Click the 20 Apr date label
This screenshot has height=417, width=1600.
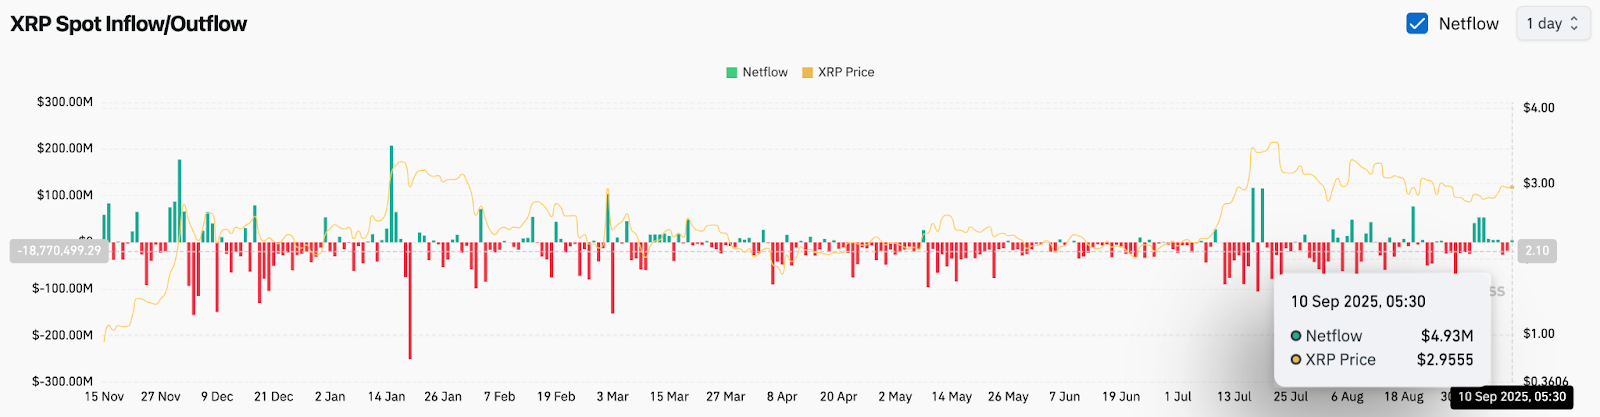839,397
